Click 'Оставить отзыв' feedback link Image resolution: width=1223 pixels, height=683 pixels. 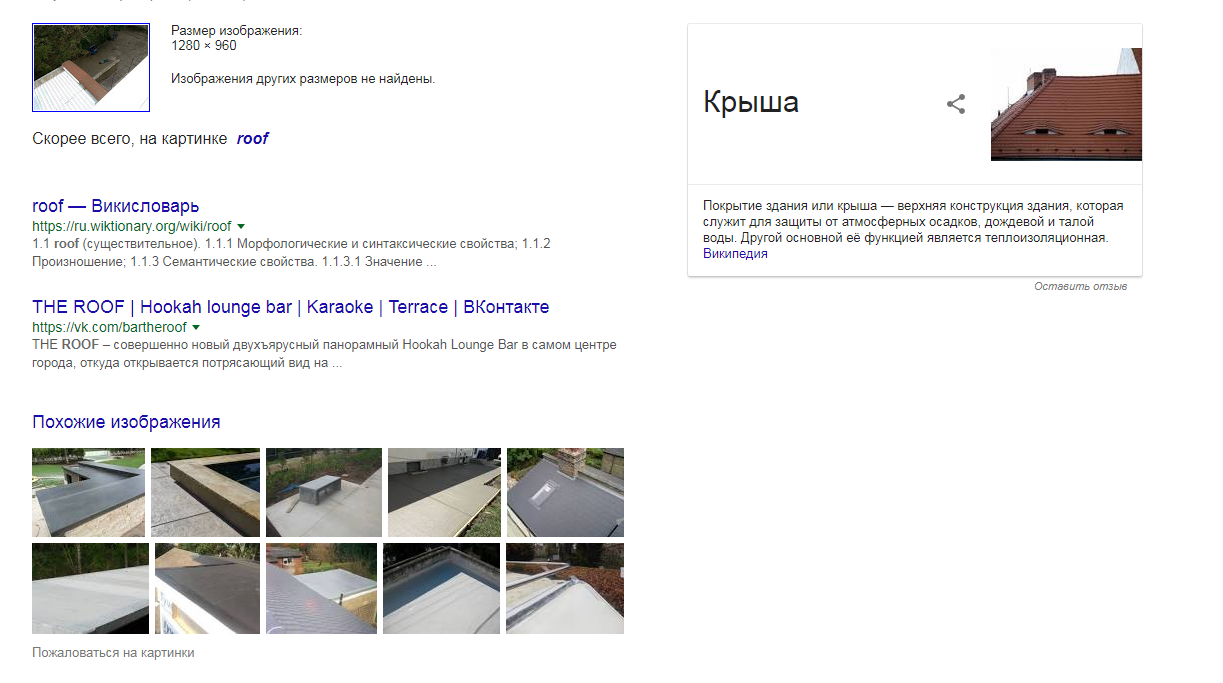pos(1081,287)
